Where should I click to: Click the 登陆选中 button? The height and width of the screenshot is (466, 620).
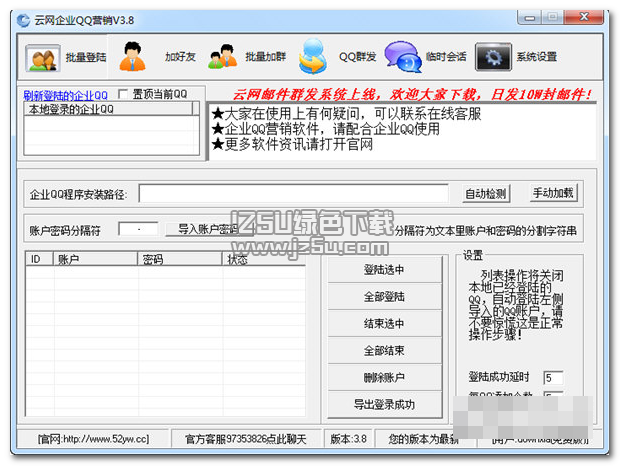point(384,270)
